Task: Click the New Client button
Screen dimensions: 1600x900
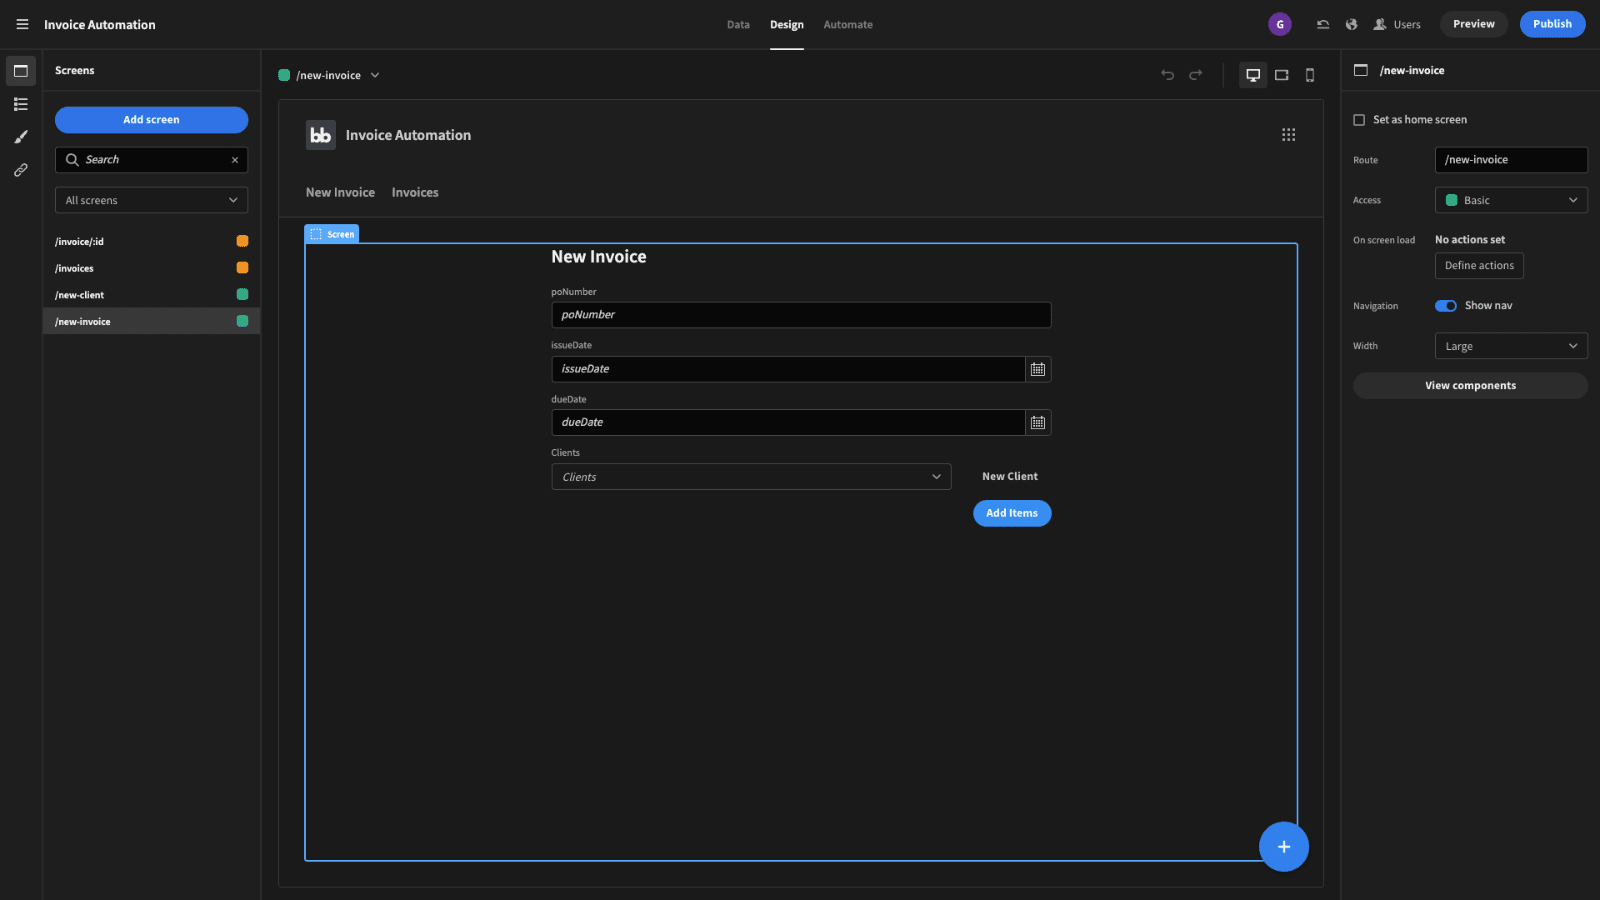Action: click(1010, 477)
